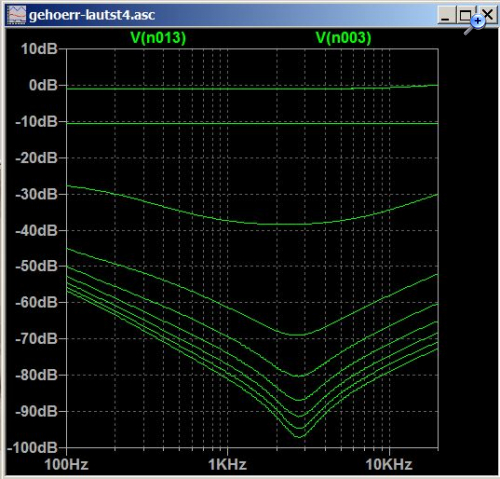Click the lowest curve's dip near -97dB
The image size is (500, 479).
[299, 437]
